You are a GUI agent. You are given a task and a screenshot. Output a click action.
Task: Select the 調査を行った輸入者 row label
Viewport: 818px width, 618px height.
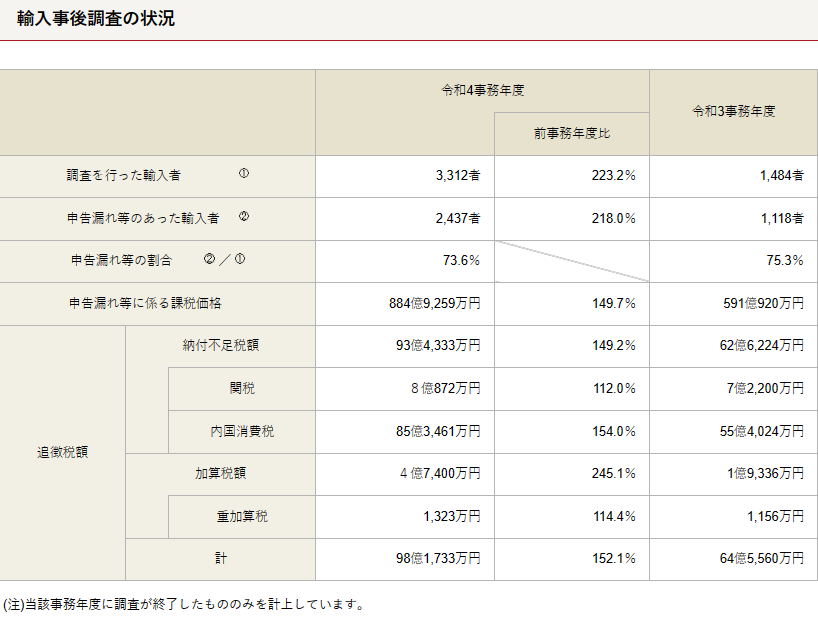click(124, 175)
